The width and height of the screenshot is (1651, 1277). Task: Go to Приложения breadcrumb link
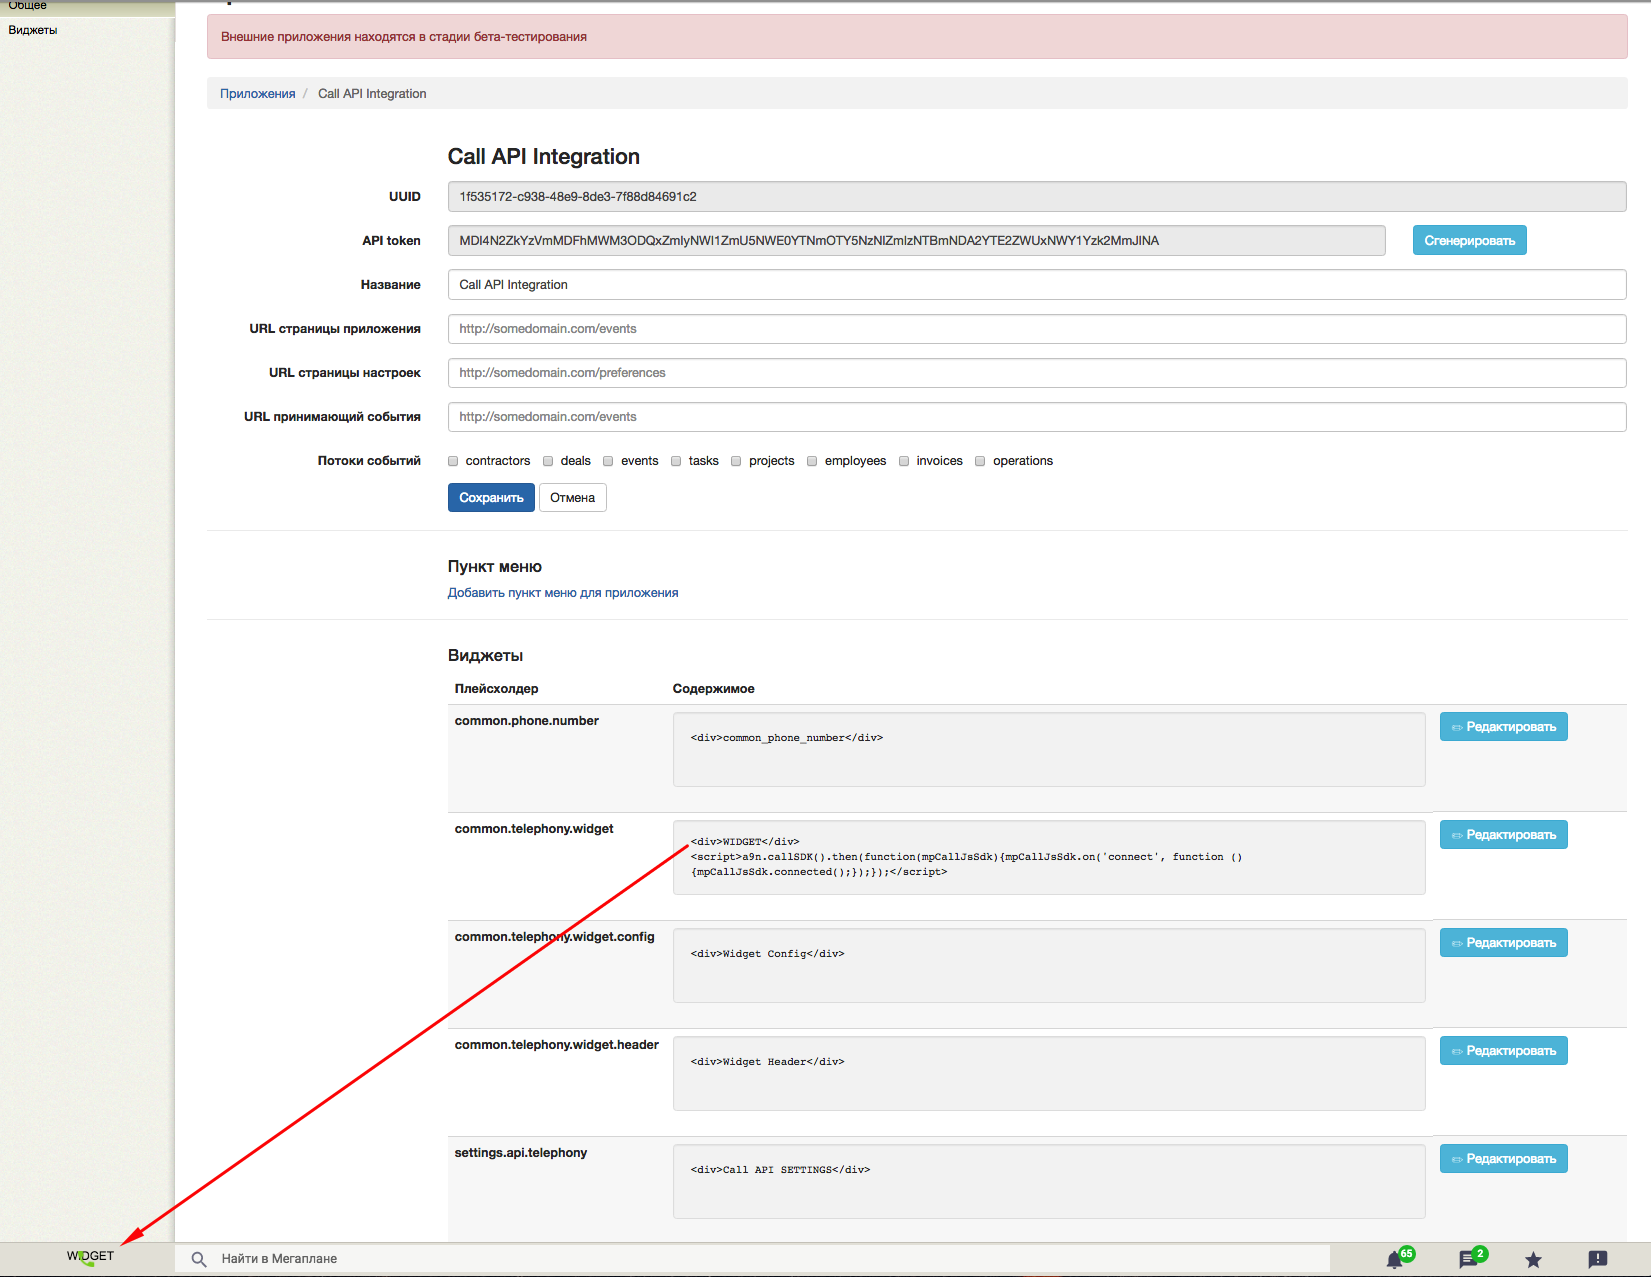tap(257, 94)
